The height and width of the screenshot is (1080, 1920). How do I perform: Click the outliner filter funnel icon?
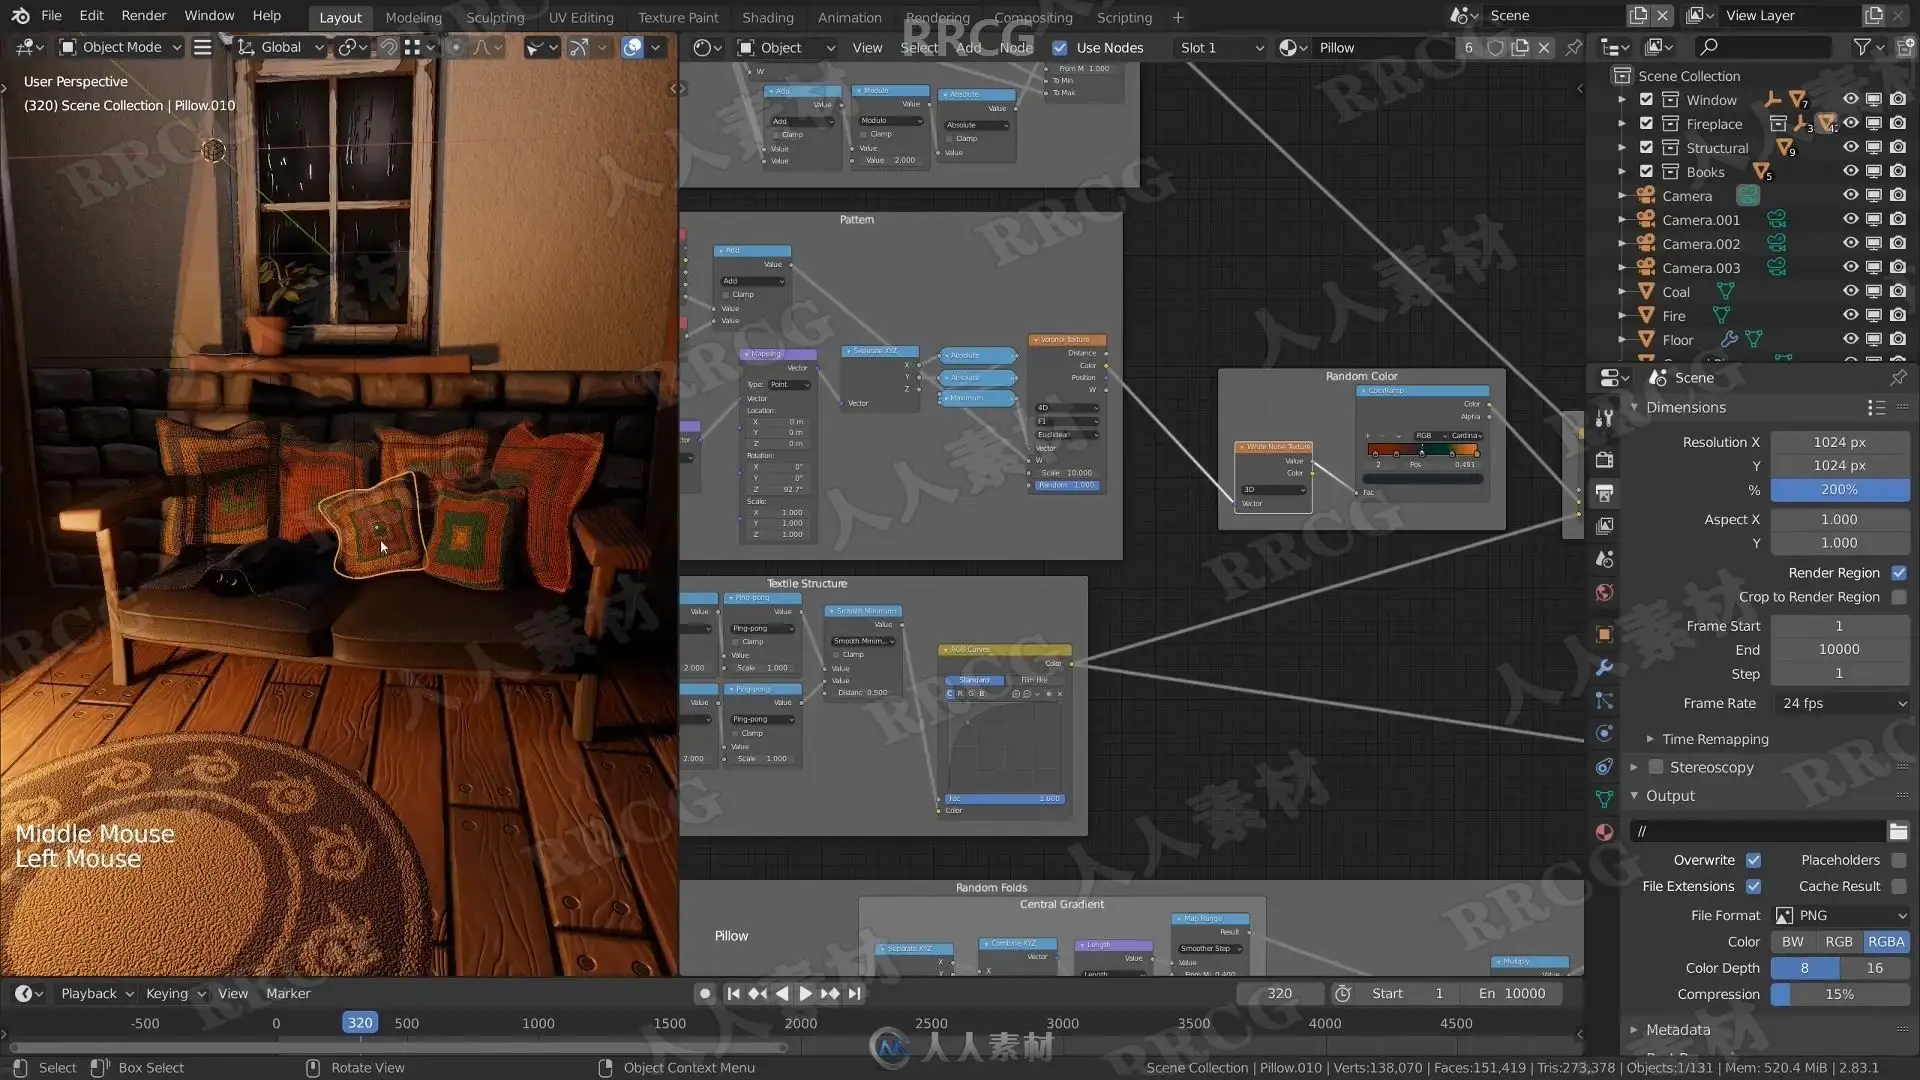pos(1861,47)
